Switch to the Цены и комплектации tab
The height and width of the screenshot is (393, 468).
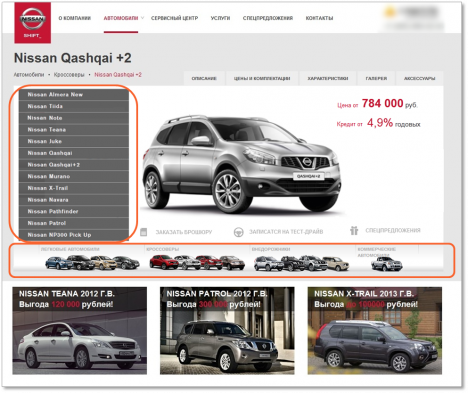(x=262, y=78)
